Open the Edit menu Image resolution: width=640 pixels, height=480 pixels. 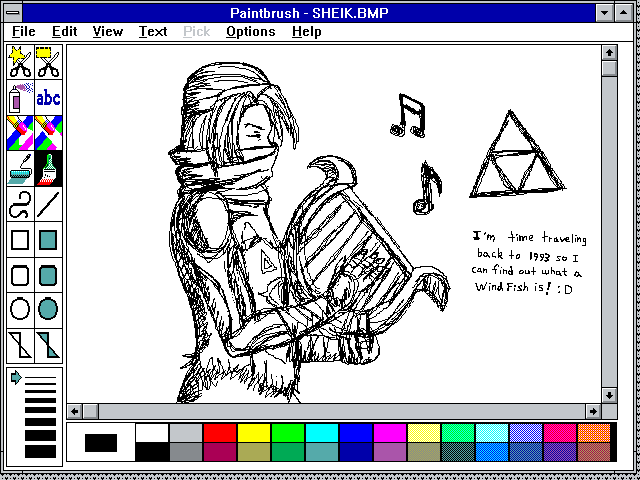[x=64, y=31]
